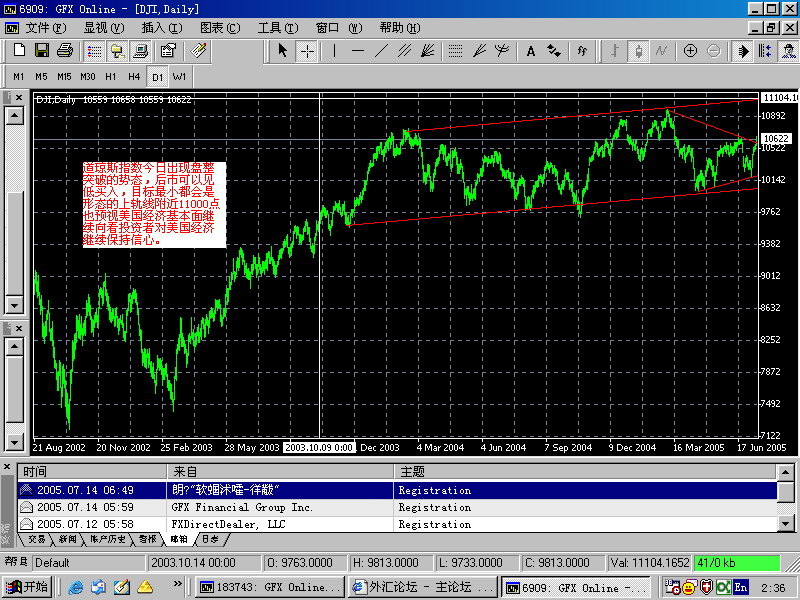Switch to bar chart mode
Screen dimensions: 800x600
615,51
